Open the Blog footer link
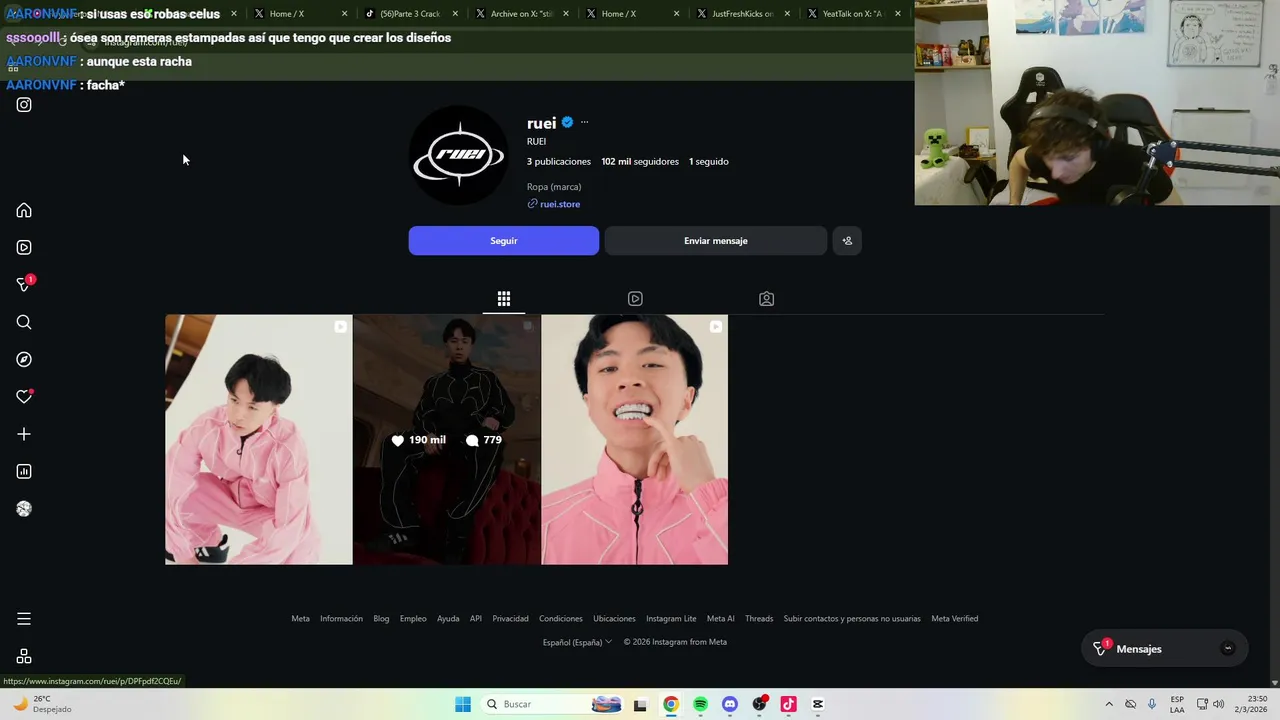 381,619
